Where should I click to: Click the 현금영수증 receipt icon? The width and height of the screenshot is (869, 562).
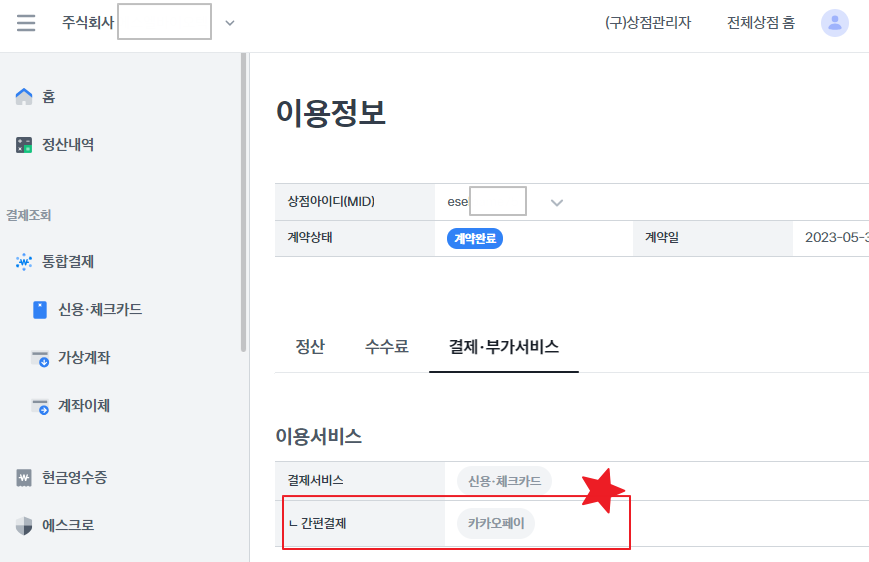click(x=24, y=478)
